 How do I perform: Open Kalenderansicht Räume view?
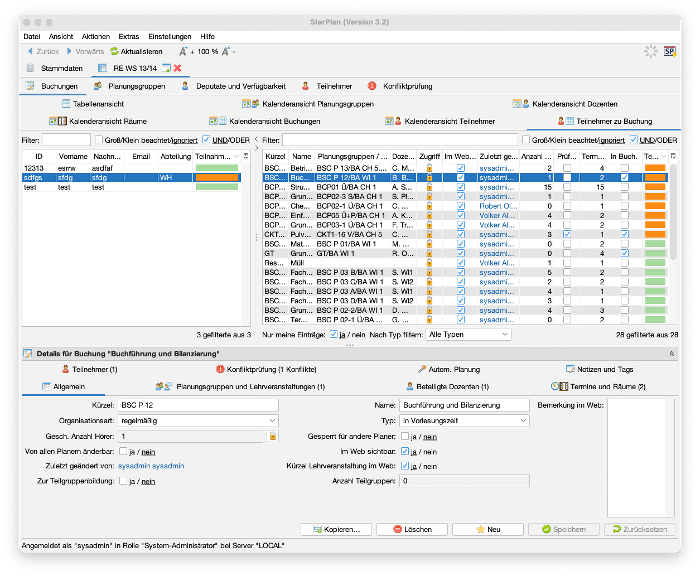click(98, 121)
